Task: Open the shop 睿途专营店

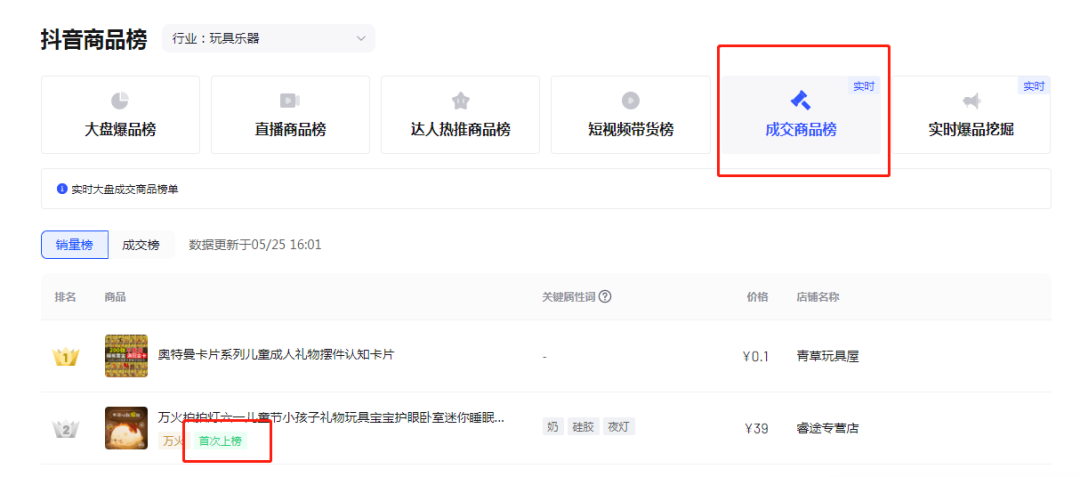Action: (827, 429)
